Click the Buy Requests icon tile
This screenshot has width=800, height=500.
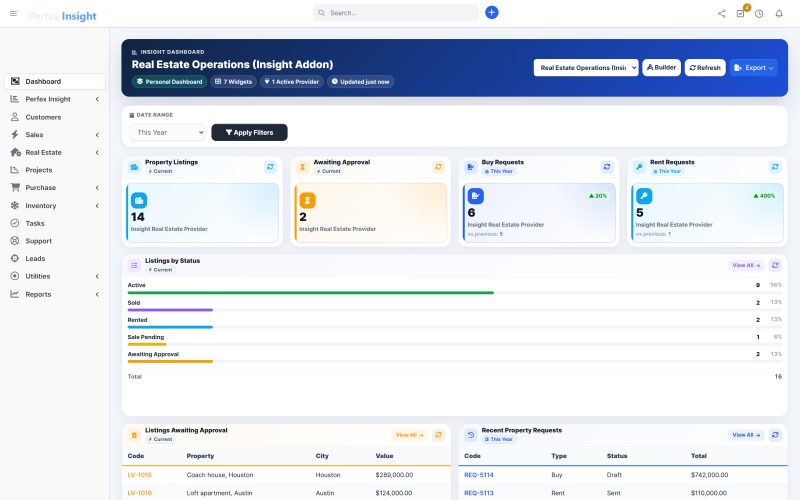pos(476,196)
